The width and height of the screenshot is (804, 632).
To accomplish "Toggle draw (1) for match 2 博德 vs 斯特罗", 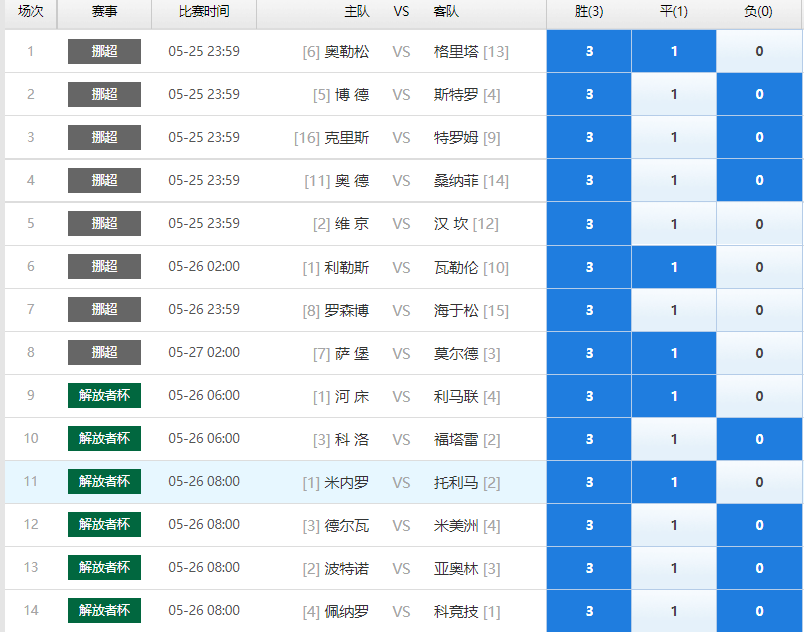I will click(x=674, y=94).
